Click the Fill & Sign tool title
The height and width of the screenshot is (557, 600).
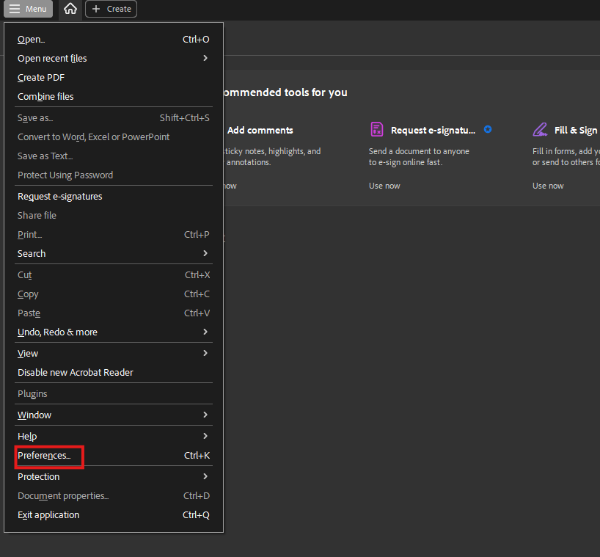tap(576, 130)
